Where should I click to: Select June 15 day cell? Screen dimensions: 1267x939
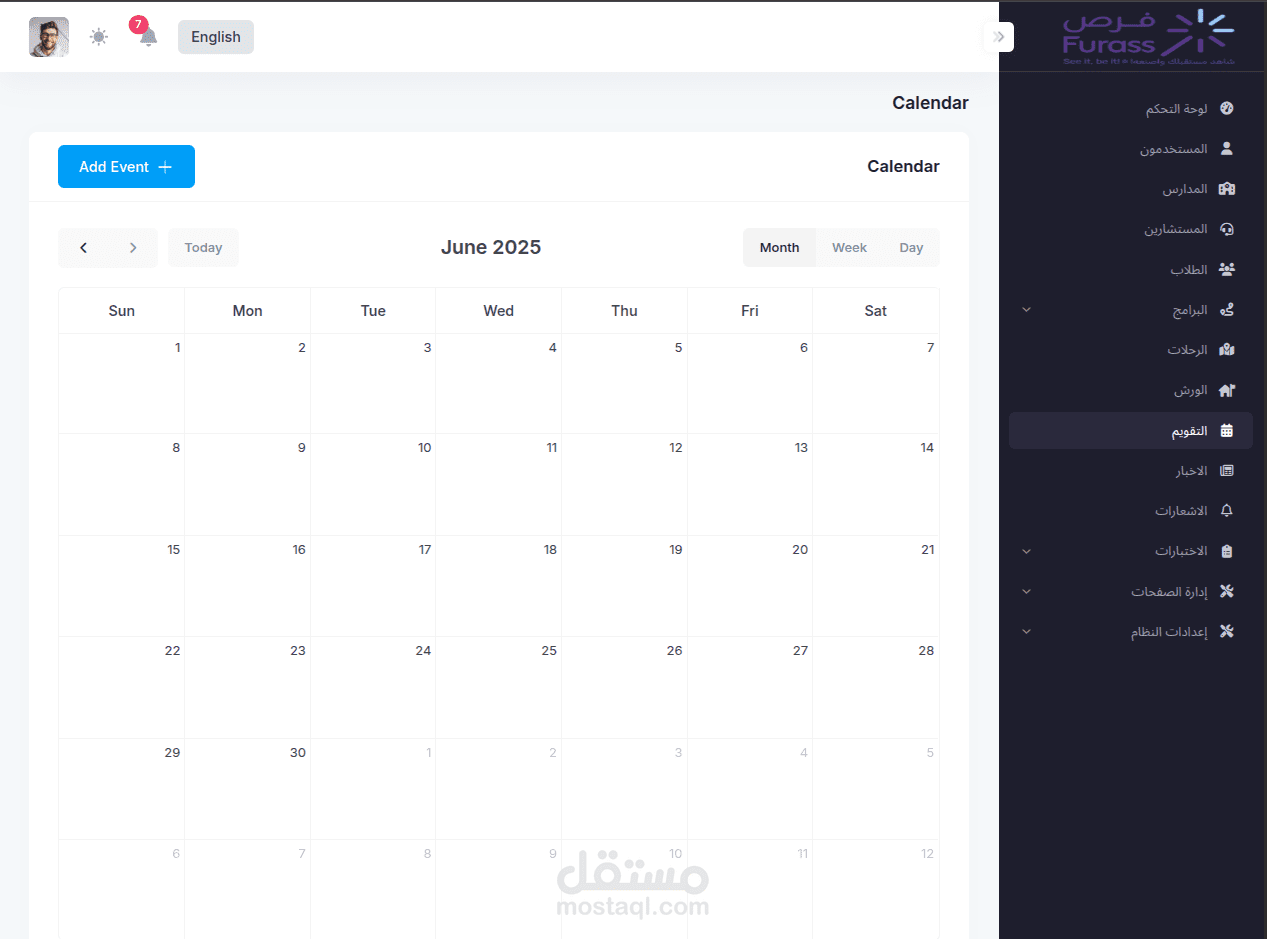(122, 586)
